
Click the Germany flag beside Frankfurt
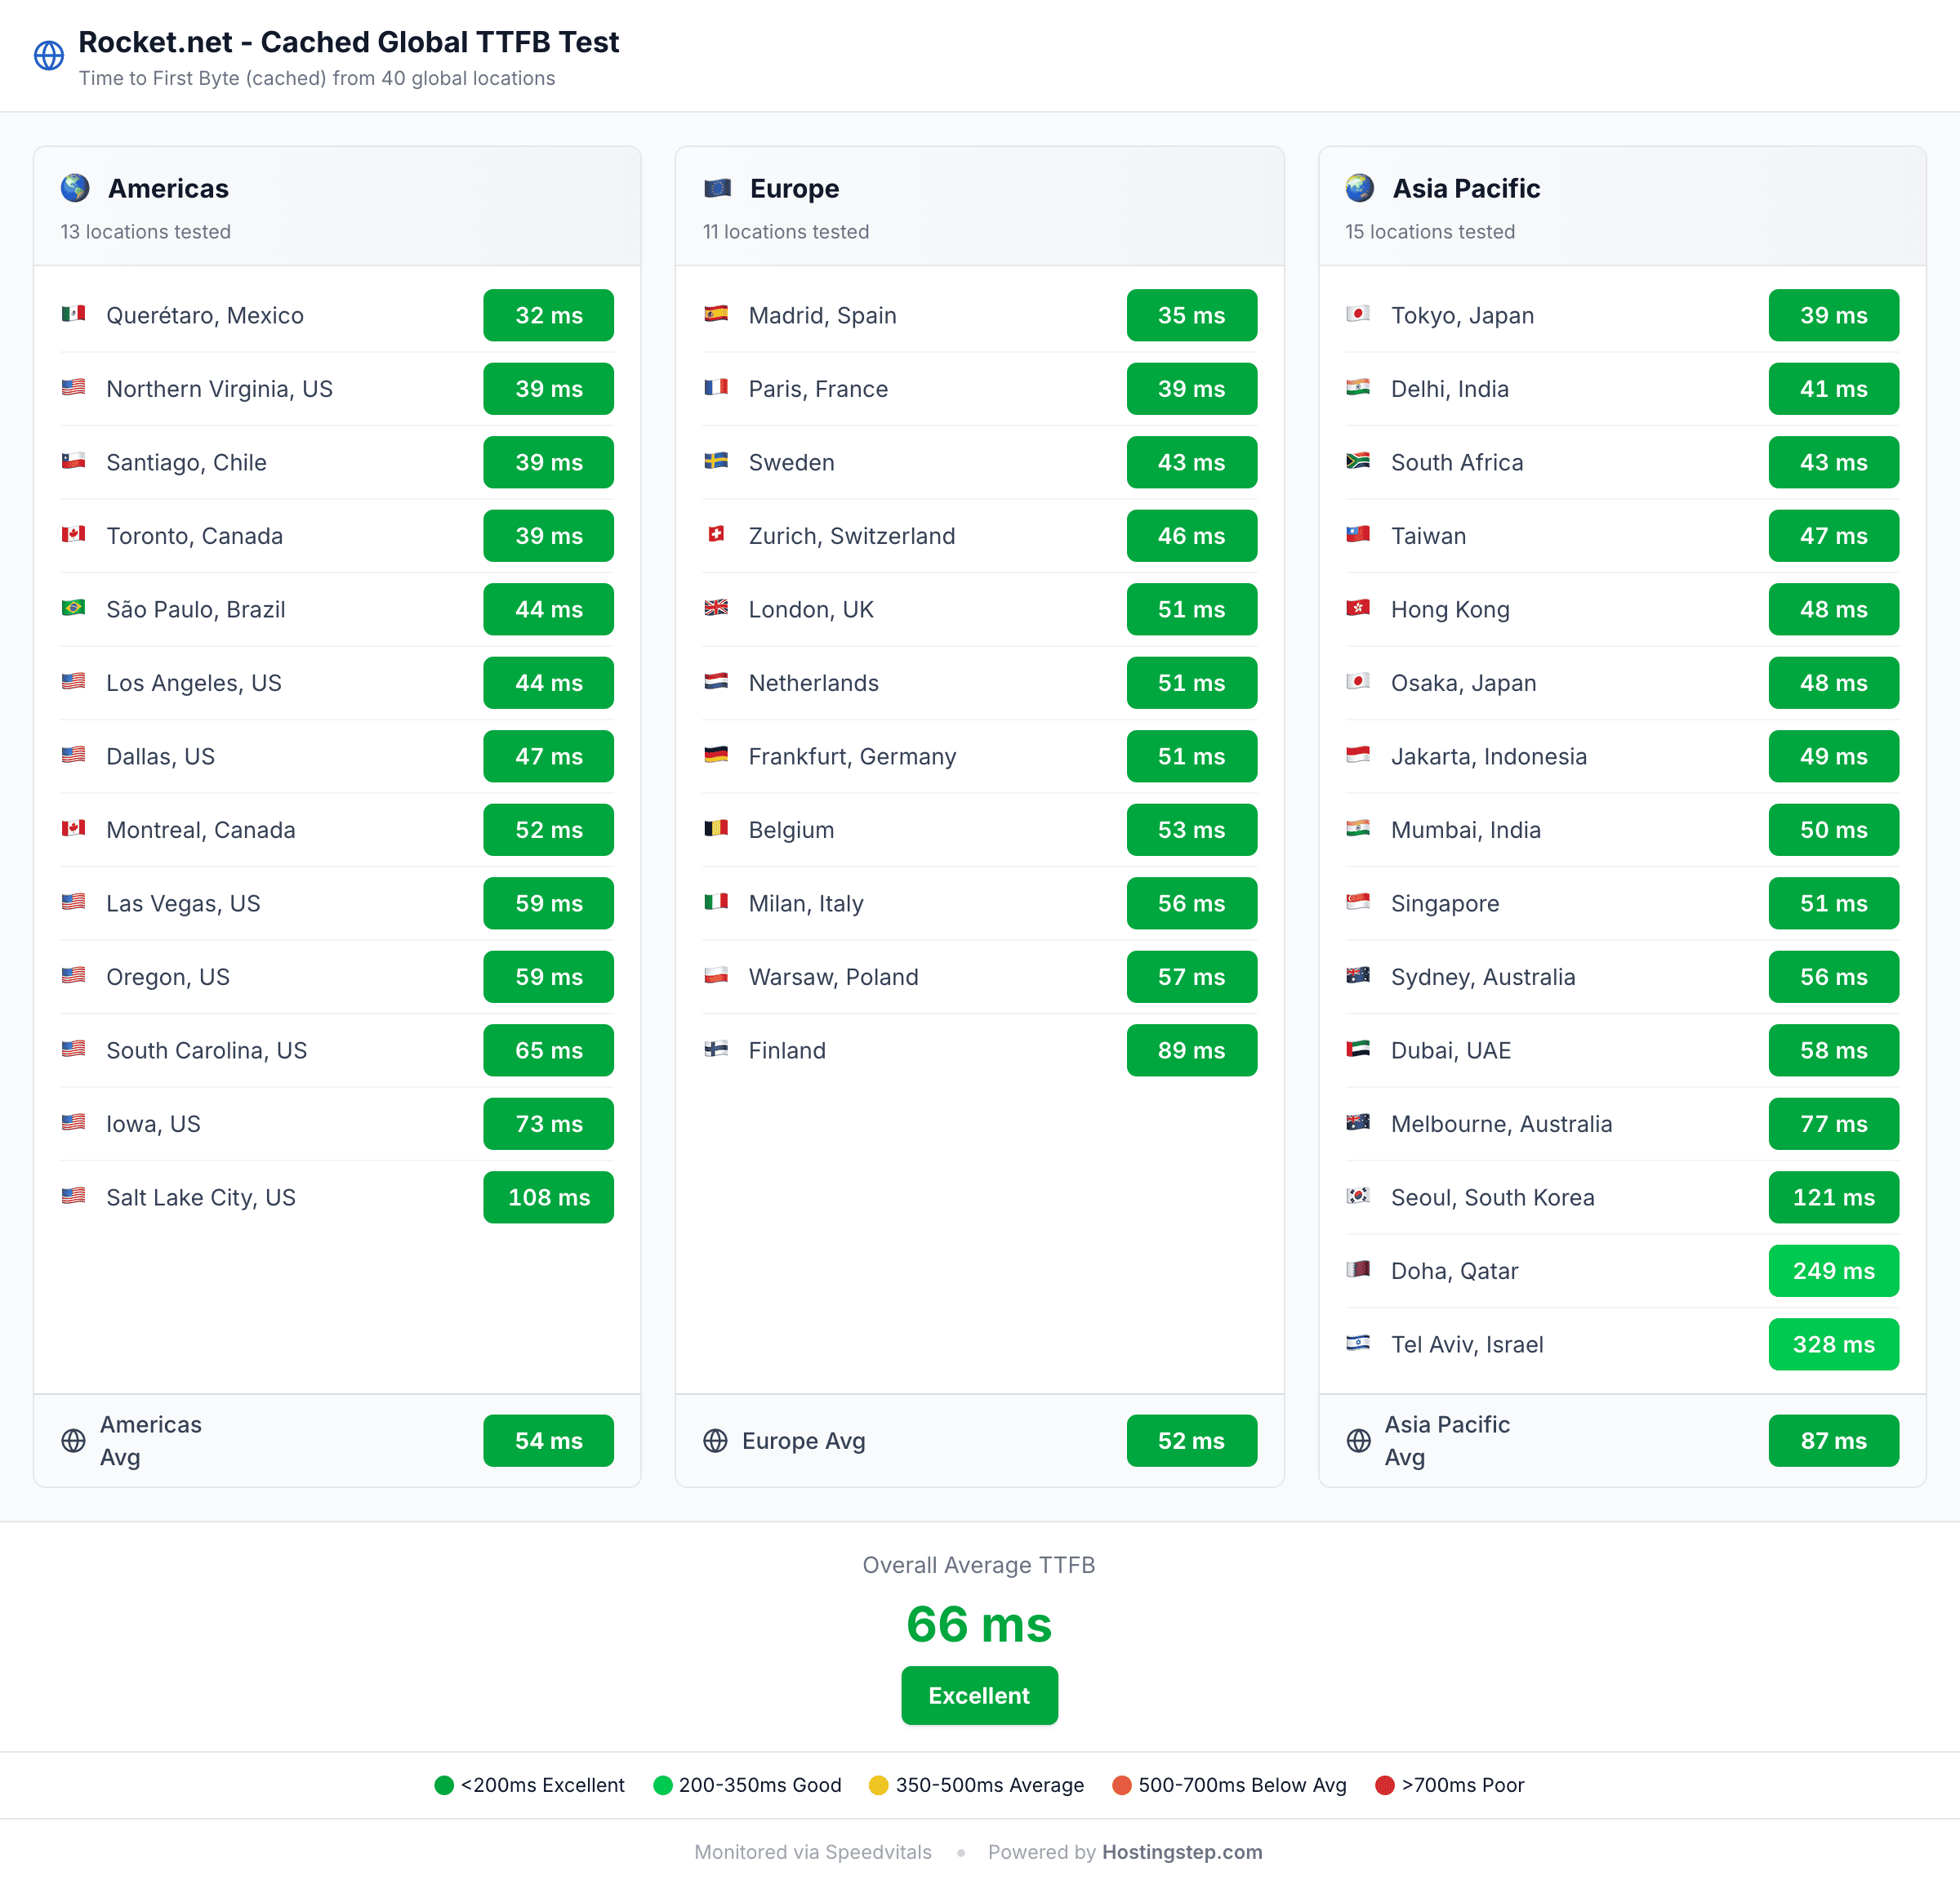point(716,755)
